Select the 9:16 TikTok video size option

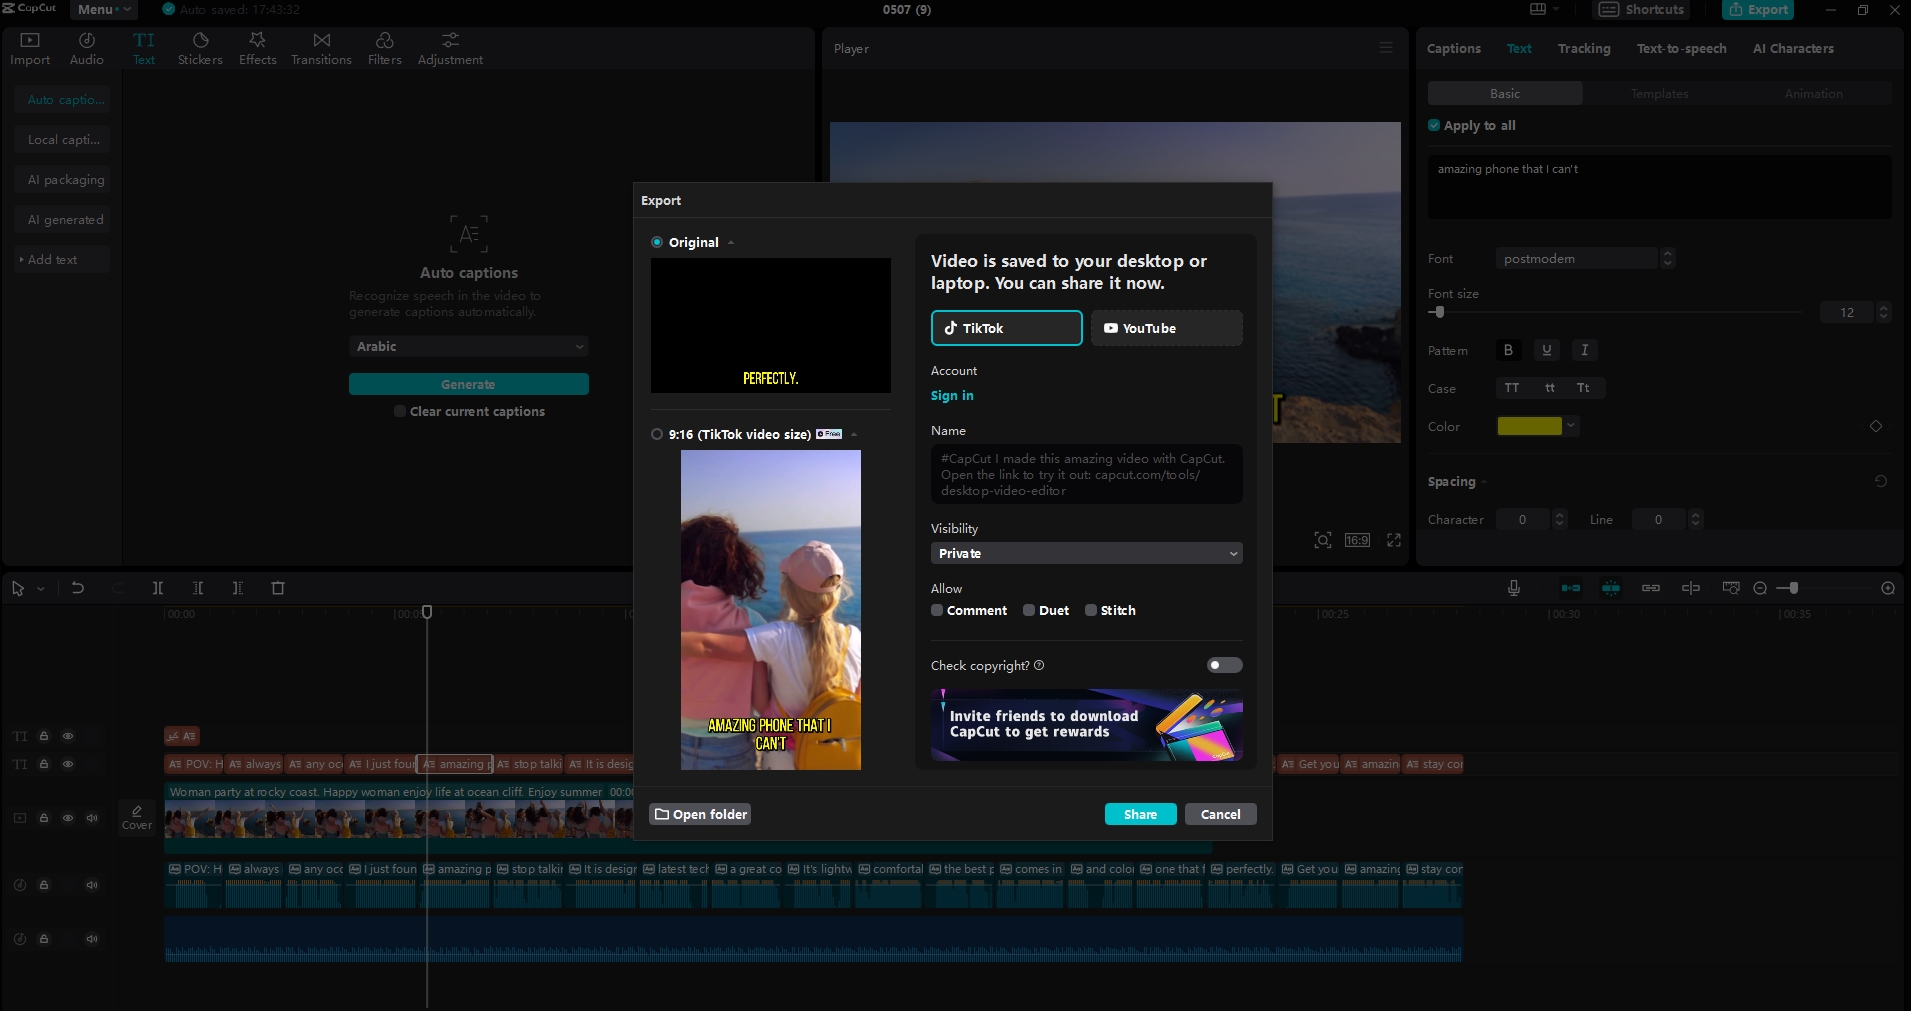click(657, 434)
